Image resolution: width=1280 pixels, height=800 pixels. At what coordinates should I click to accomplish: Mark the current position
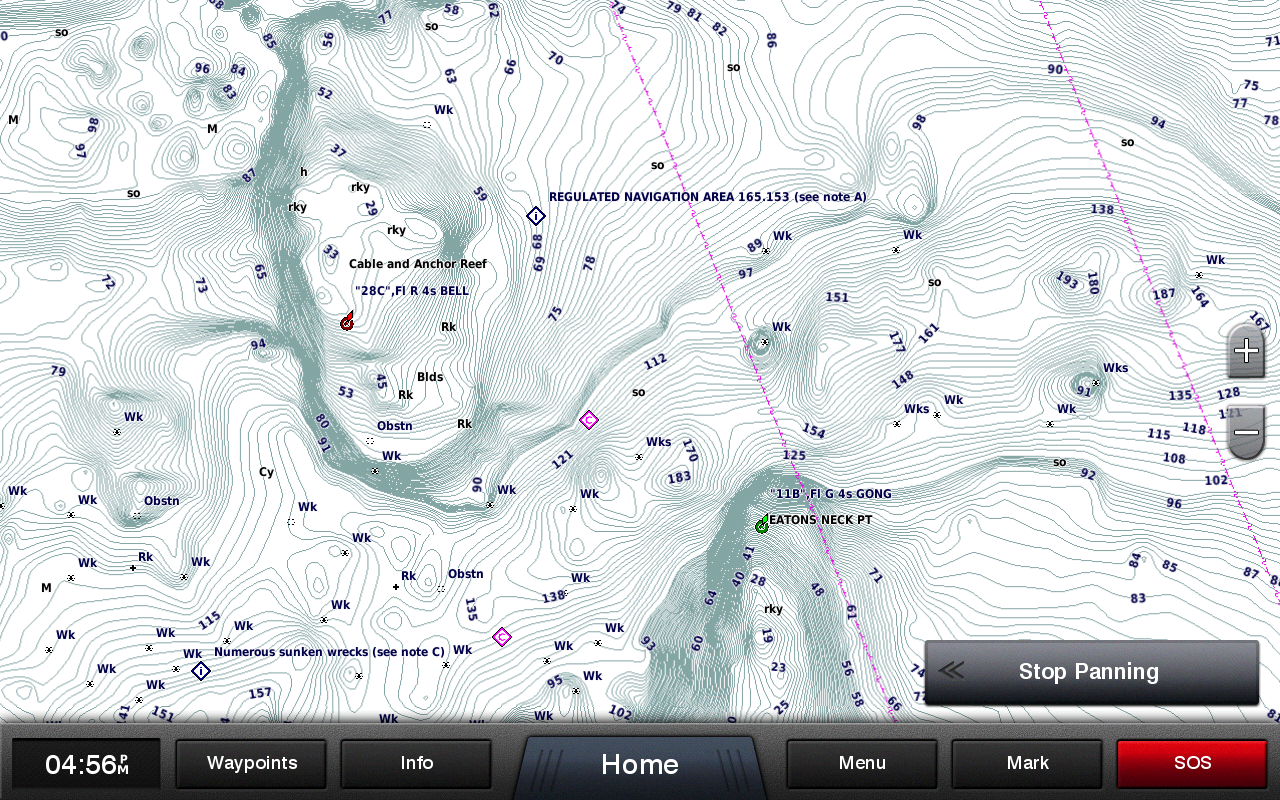1026,763
